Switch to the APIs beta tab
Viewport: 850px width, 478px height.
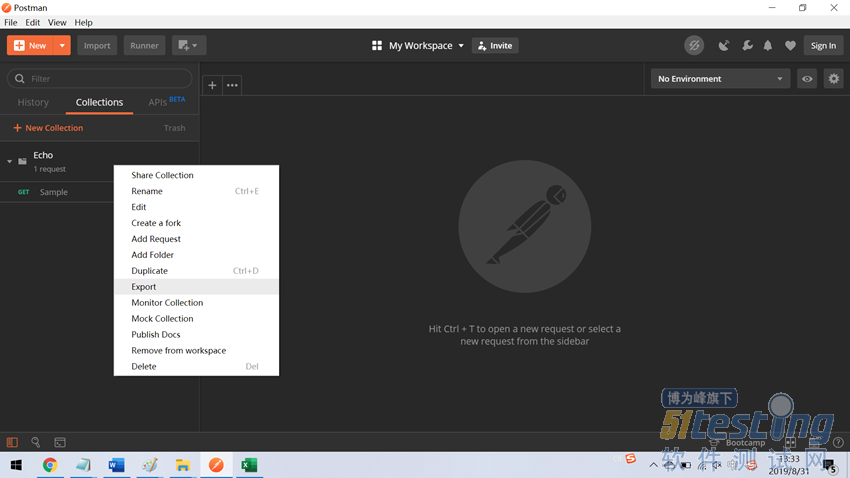pos(166,101)
